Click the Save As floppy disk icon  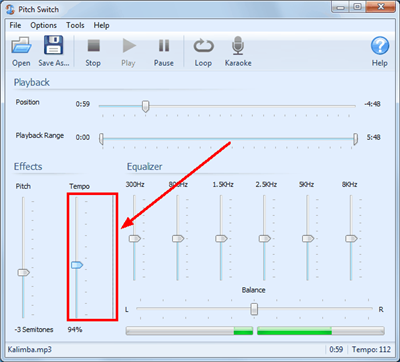[x=53, y=45]
